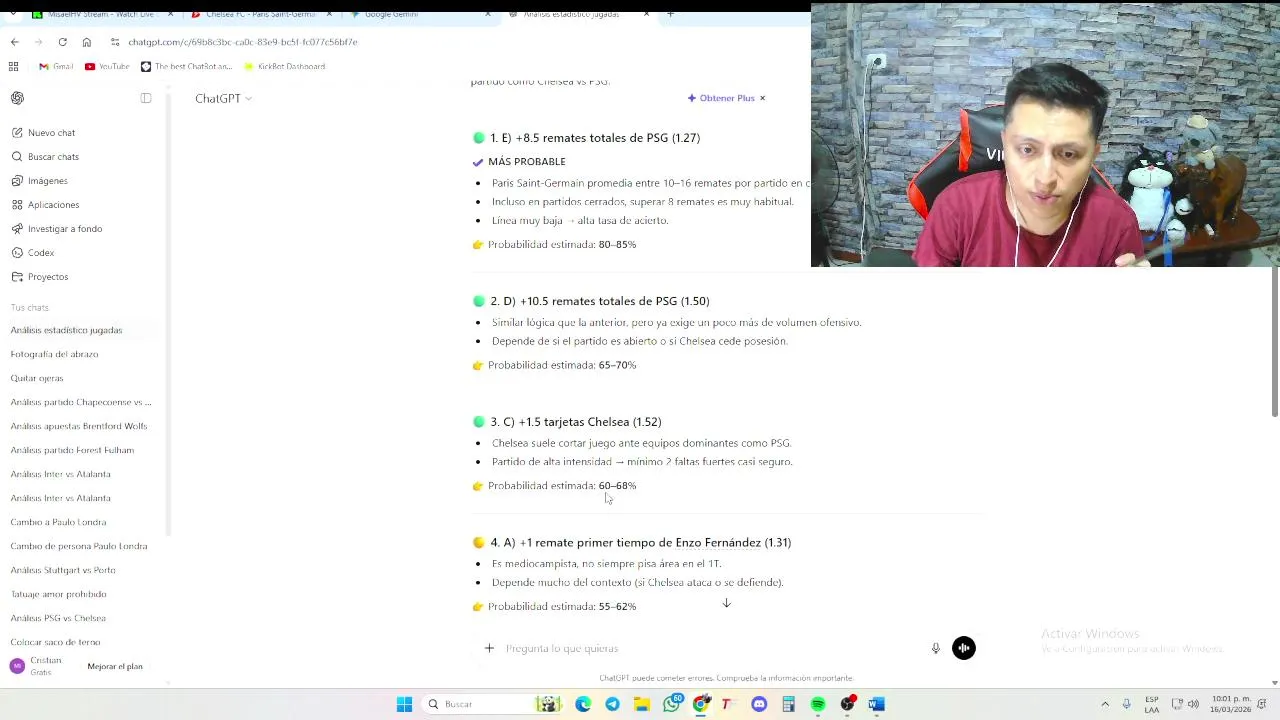This screenshot has width=1280, height=720.
Task: Switch to Chelsea FC - Paris Saint-Germain tab
Action: [260, 14]
